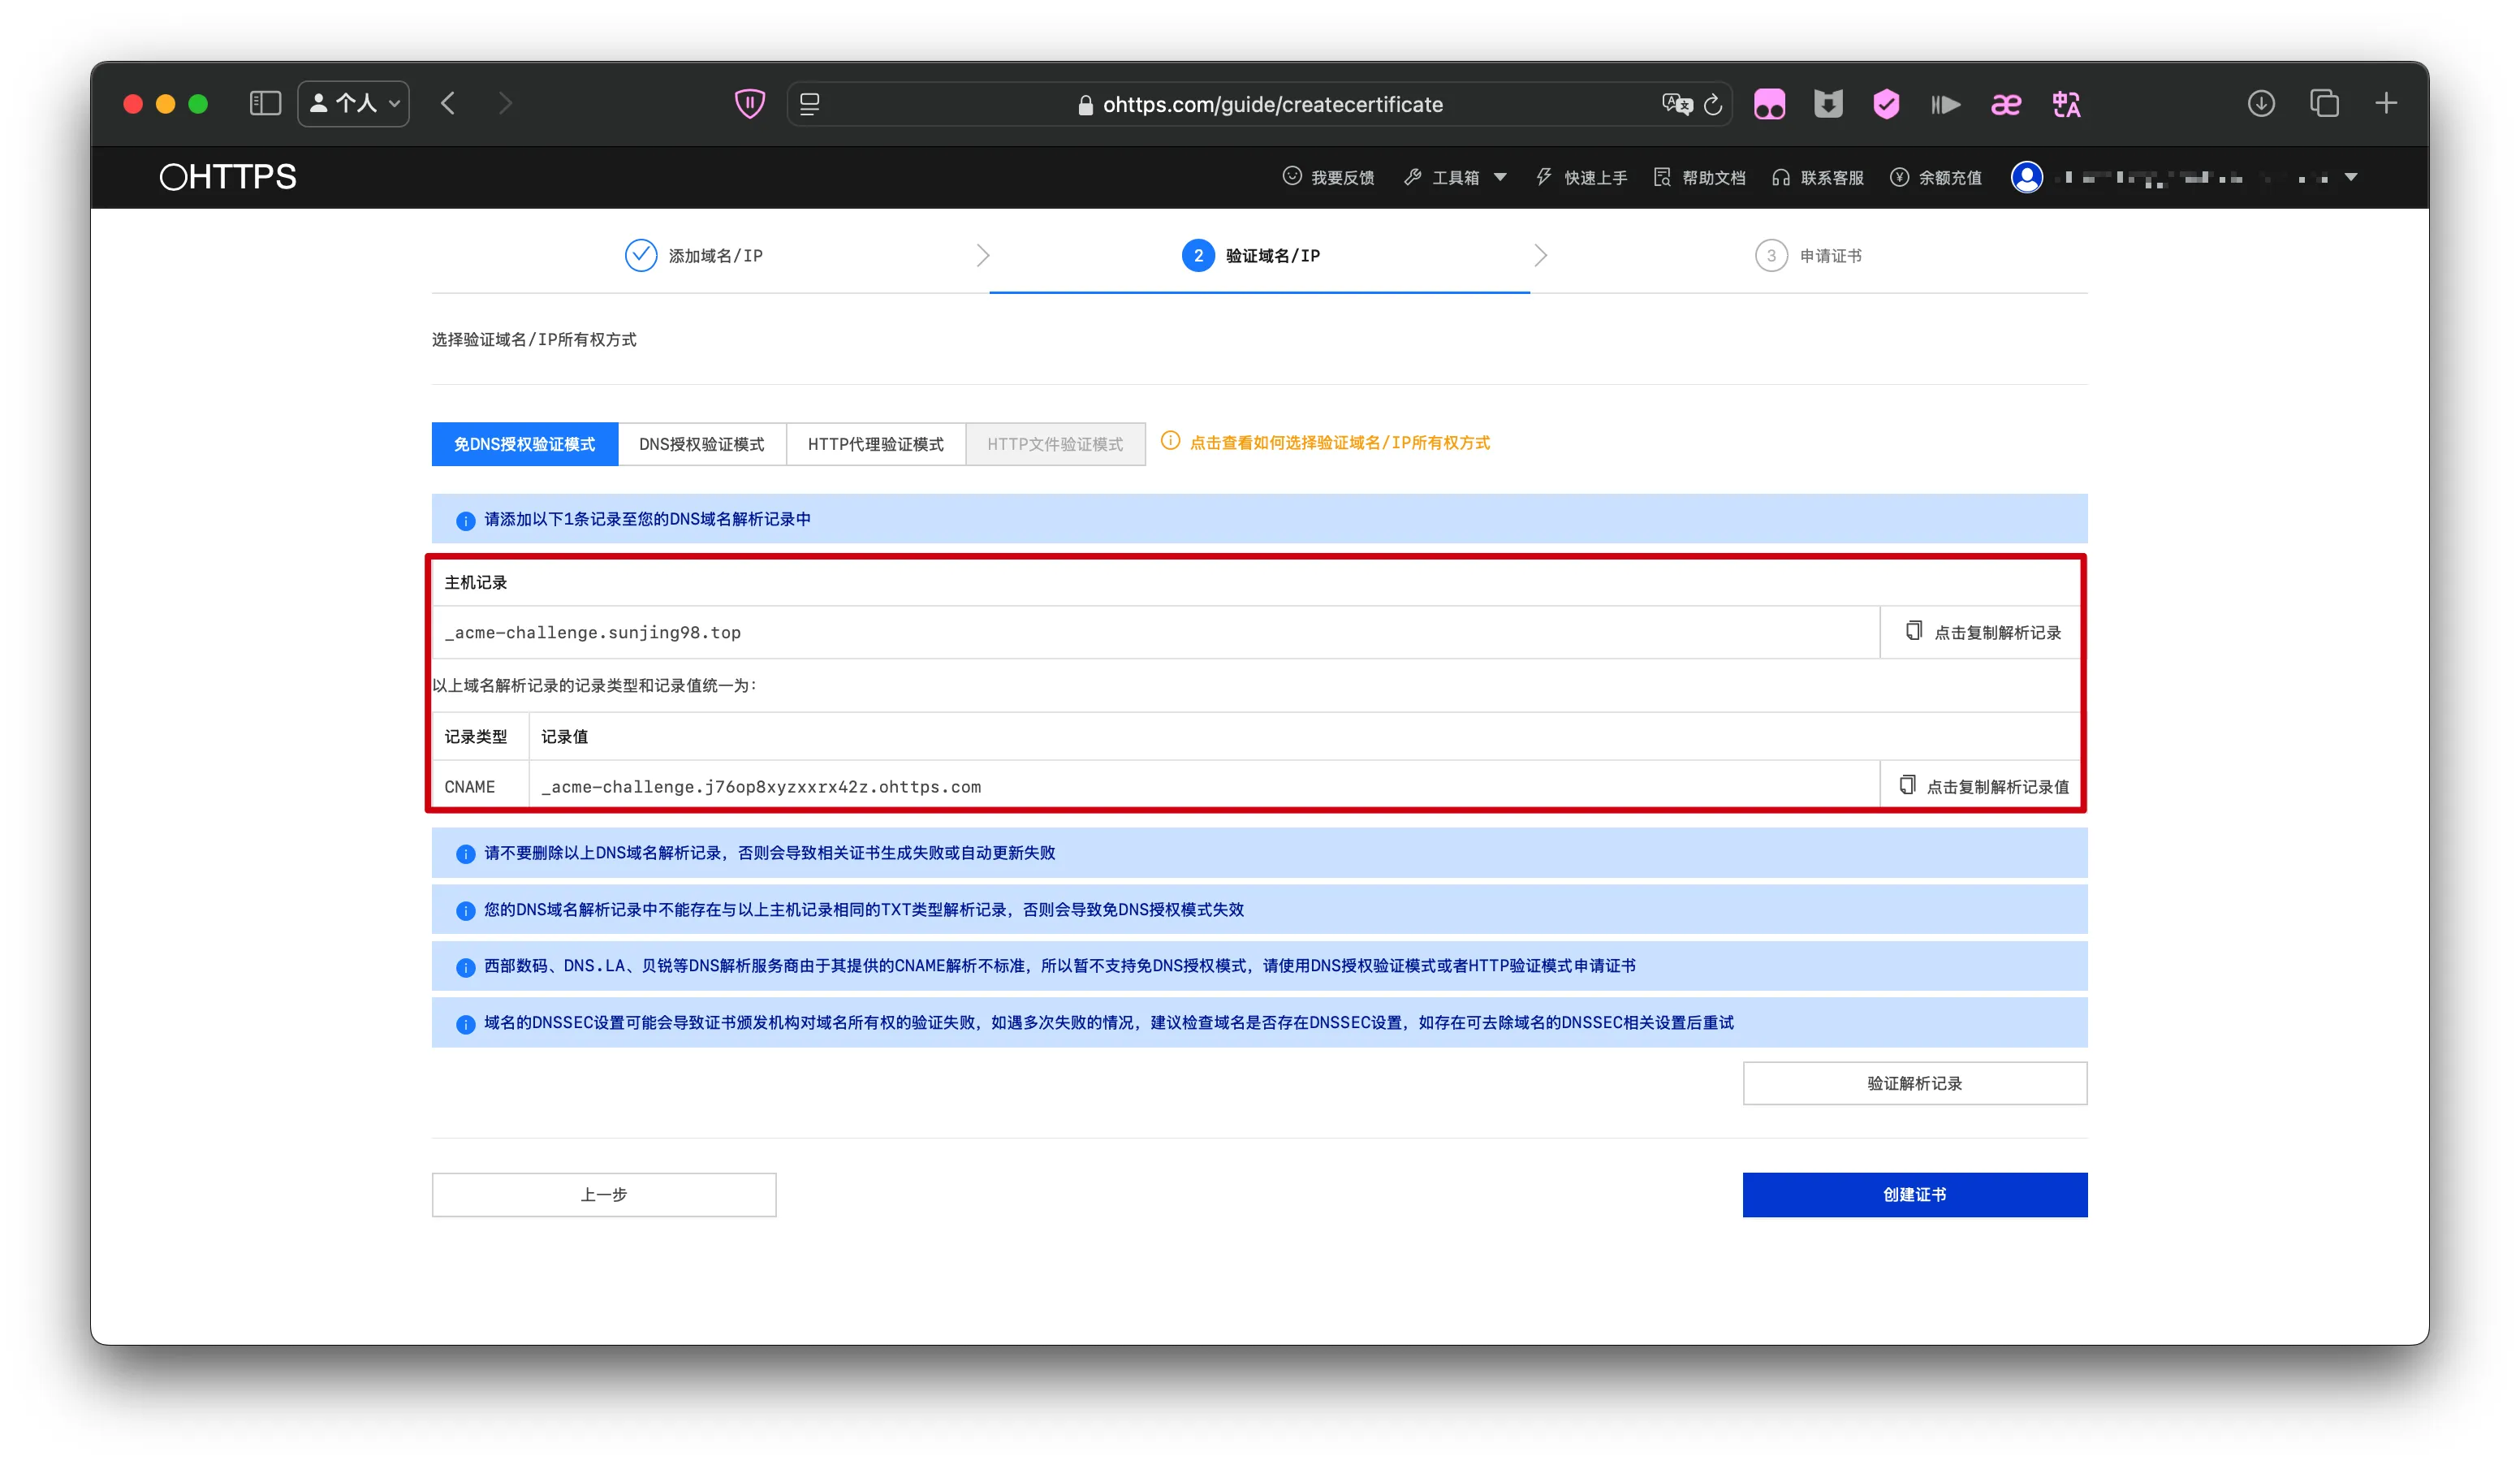Open the 个人 profile dropdown

354,104
